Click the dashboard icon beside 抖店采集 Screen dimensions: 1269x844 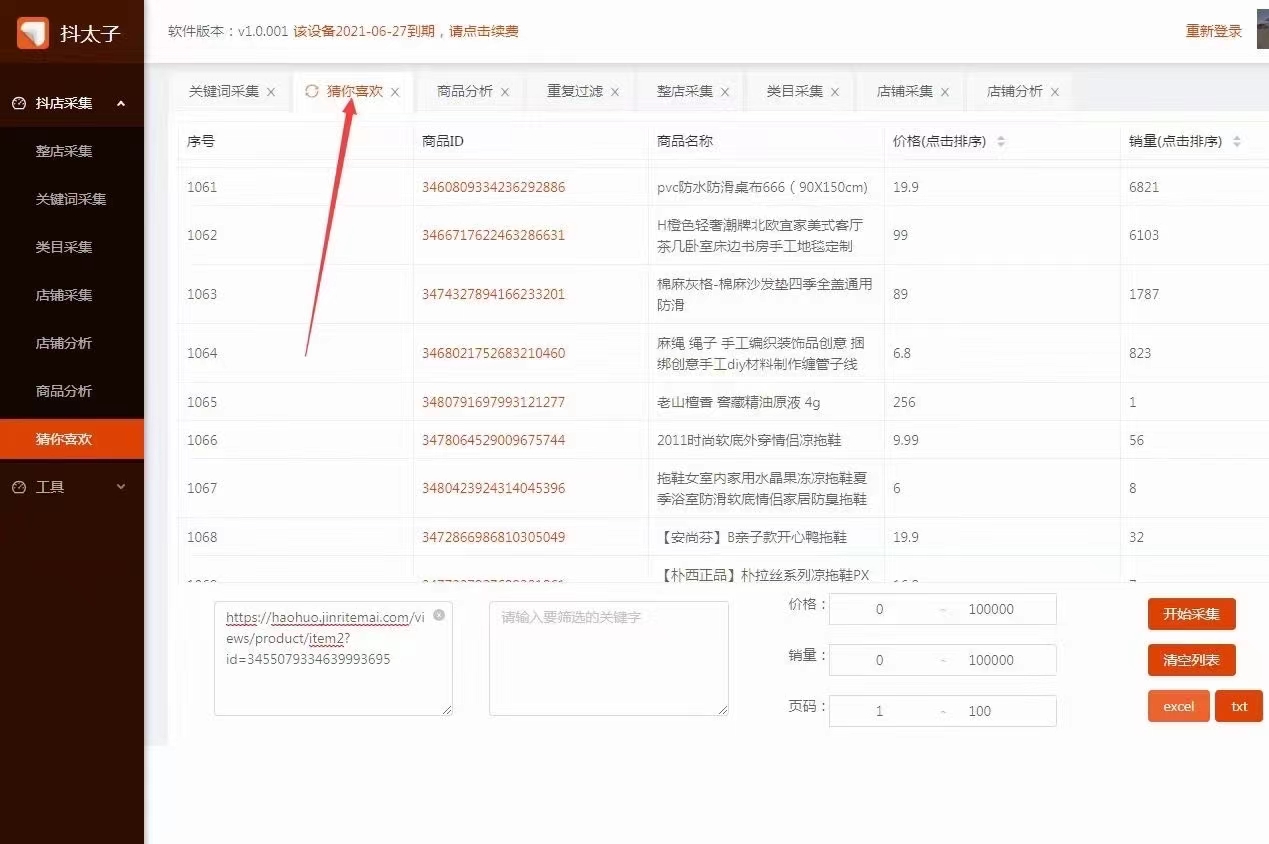pos(21,102)
